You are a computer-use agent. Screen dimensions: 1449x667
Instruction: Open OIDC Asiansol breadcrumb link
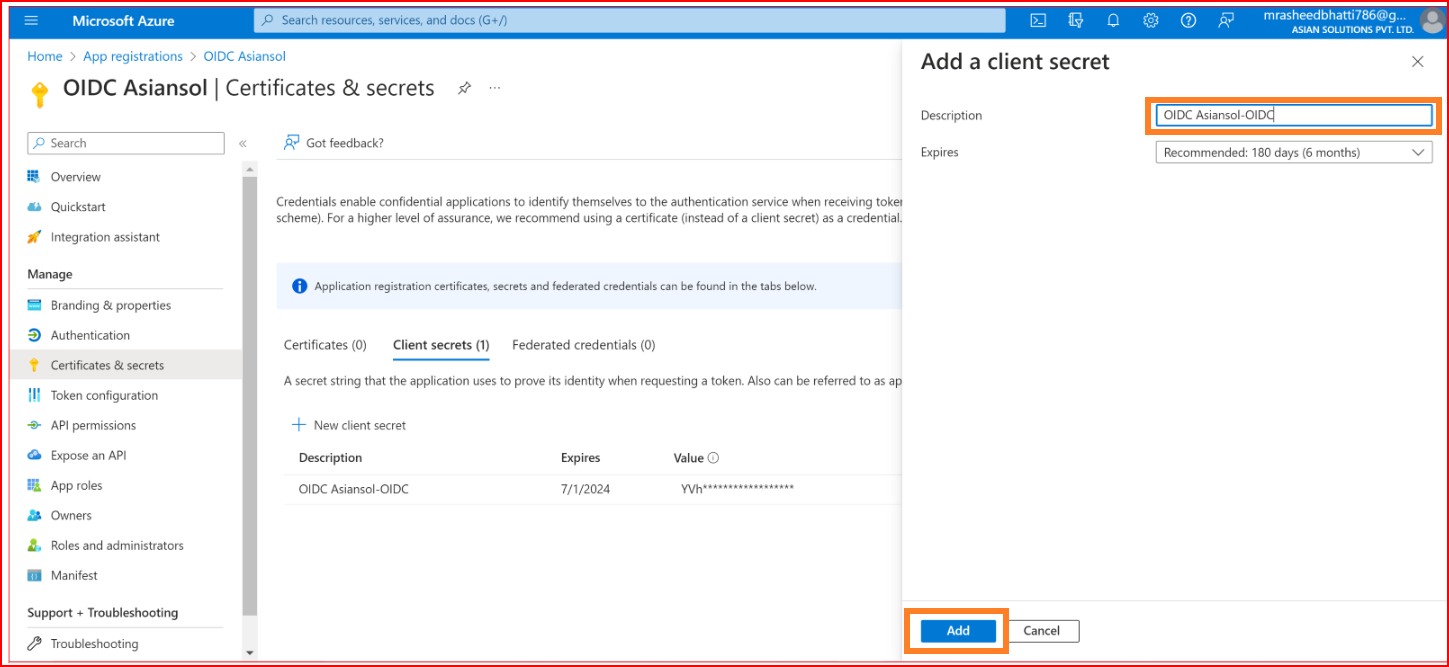coord(245,57)
